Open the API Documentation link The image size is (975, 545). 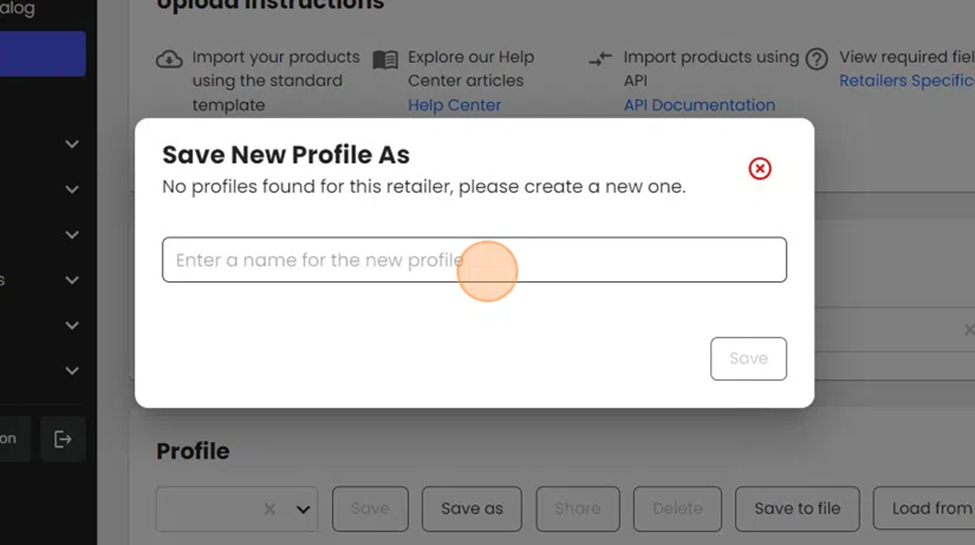coord(699,105)
